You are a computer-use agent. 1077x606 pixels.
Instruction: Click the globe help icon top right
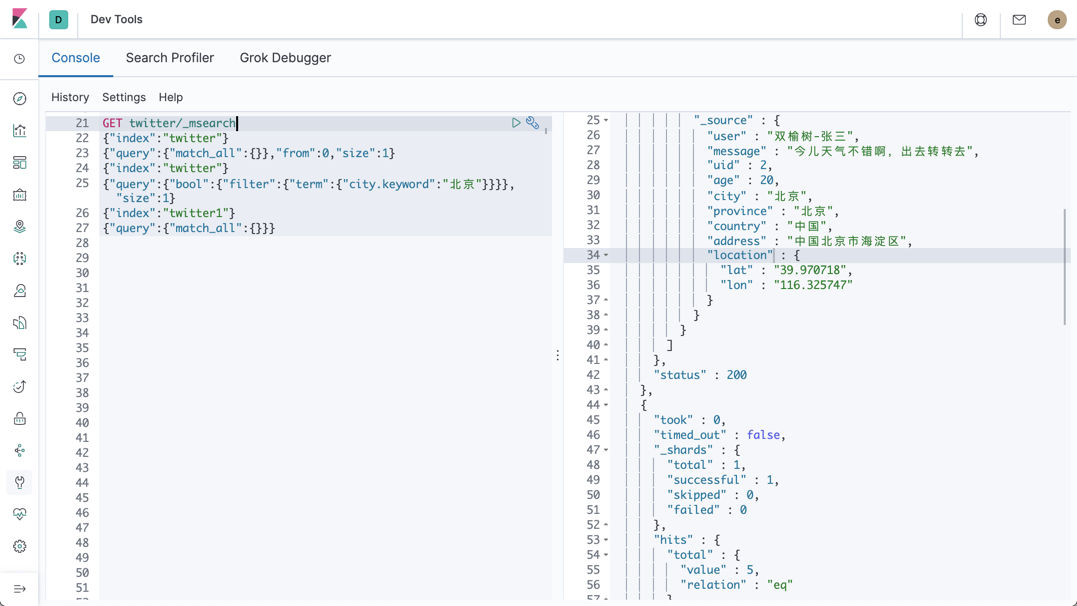(979, 20)
